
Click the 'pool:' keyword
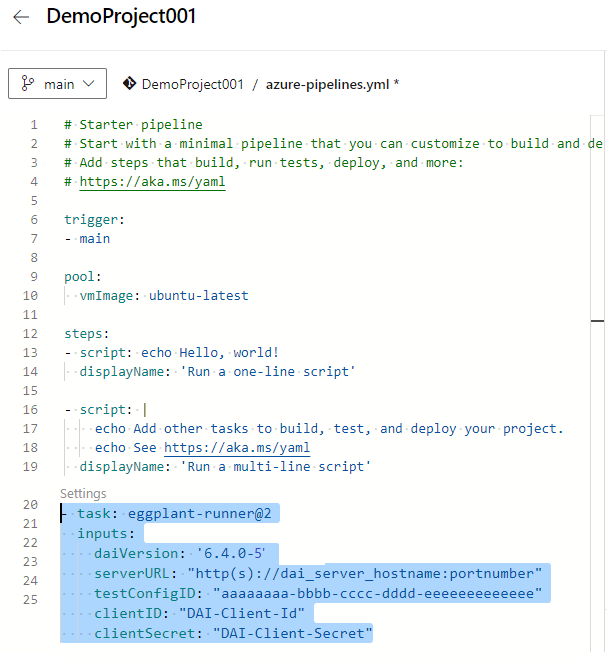pos(83,277)
